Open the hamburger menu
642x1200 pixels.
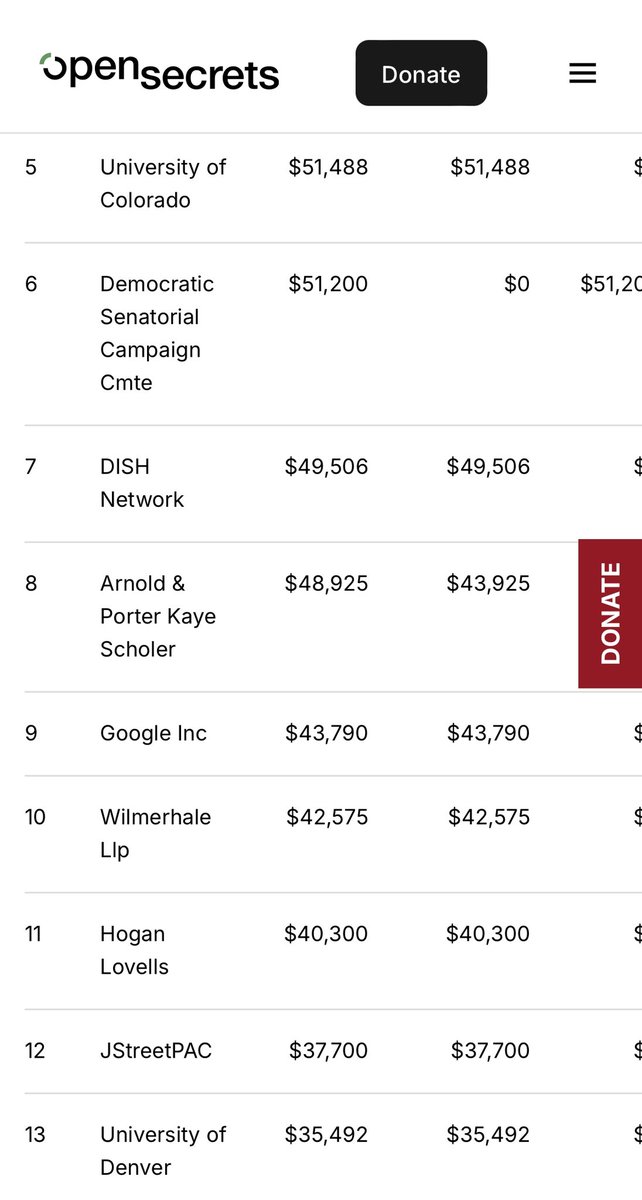[582, 73]
